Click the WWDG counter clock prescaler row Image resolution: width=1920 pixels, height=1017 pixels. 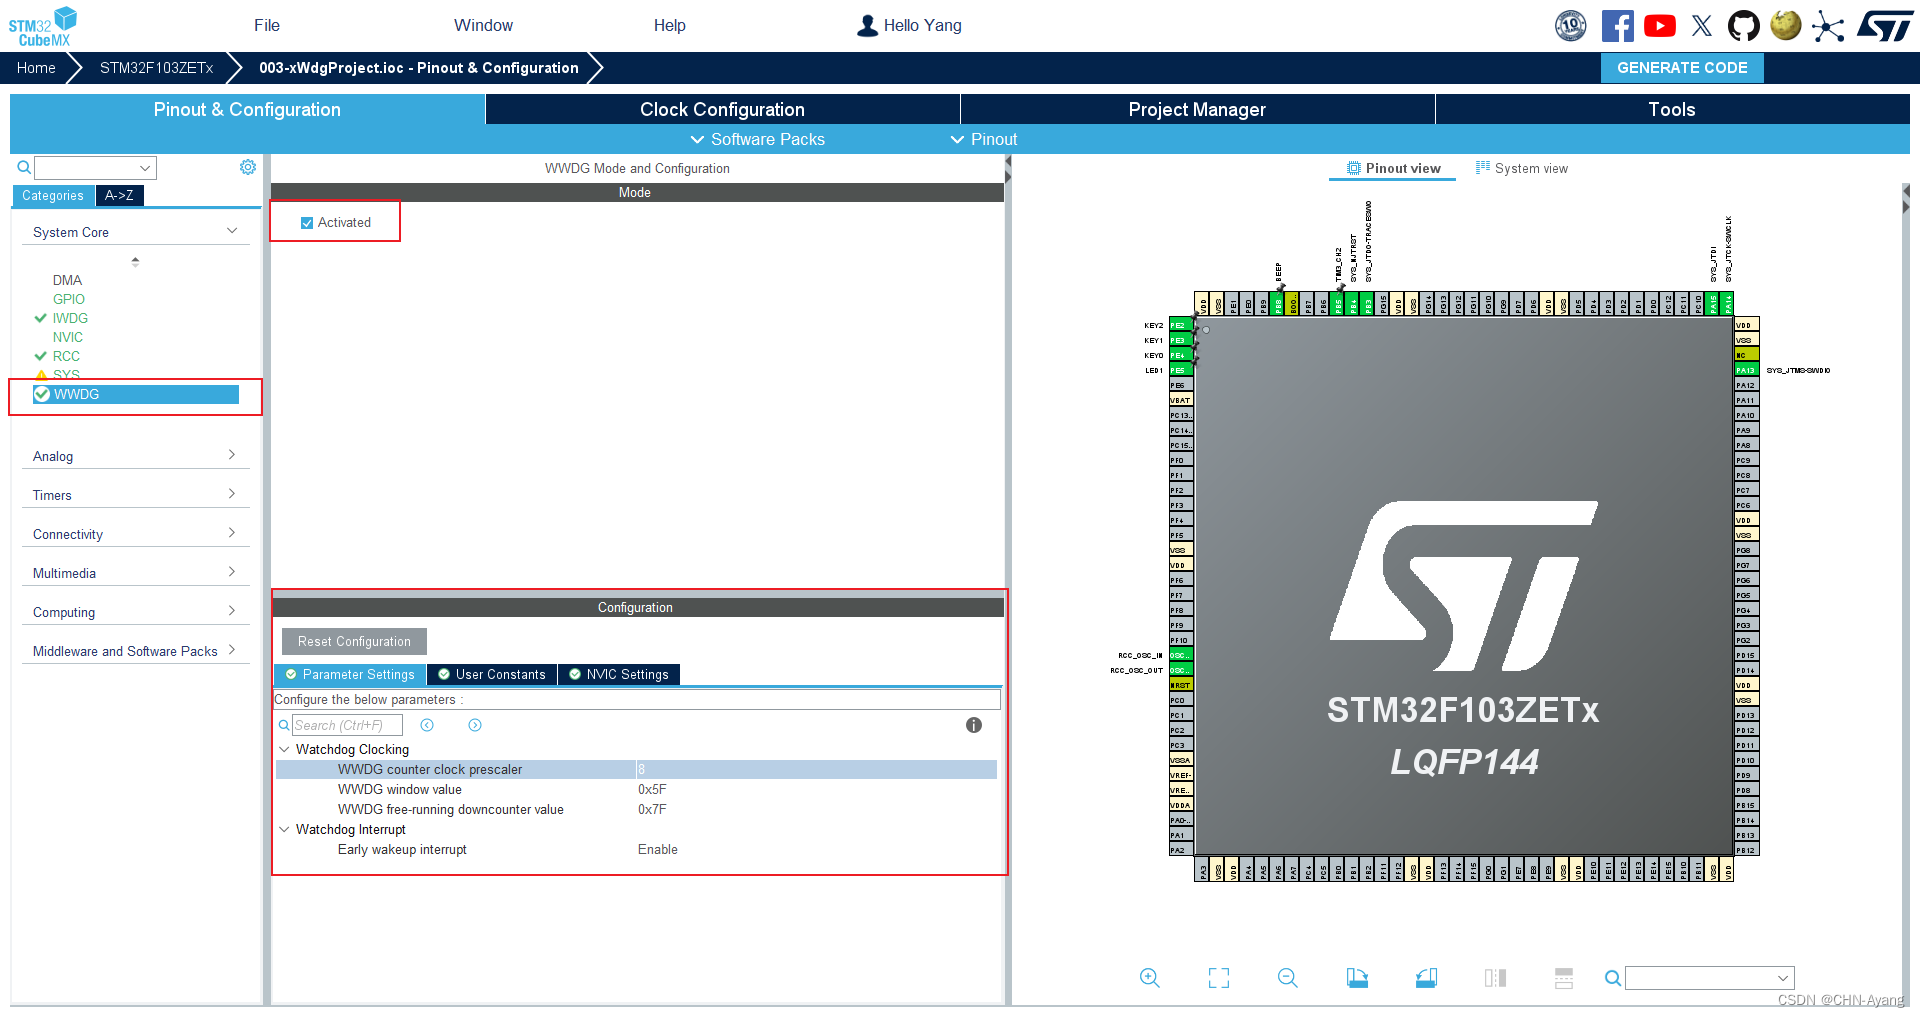coord(636,769)
